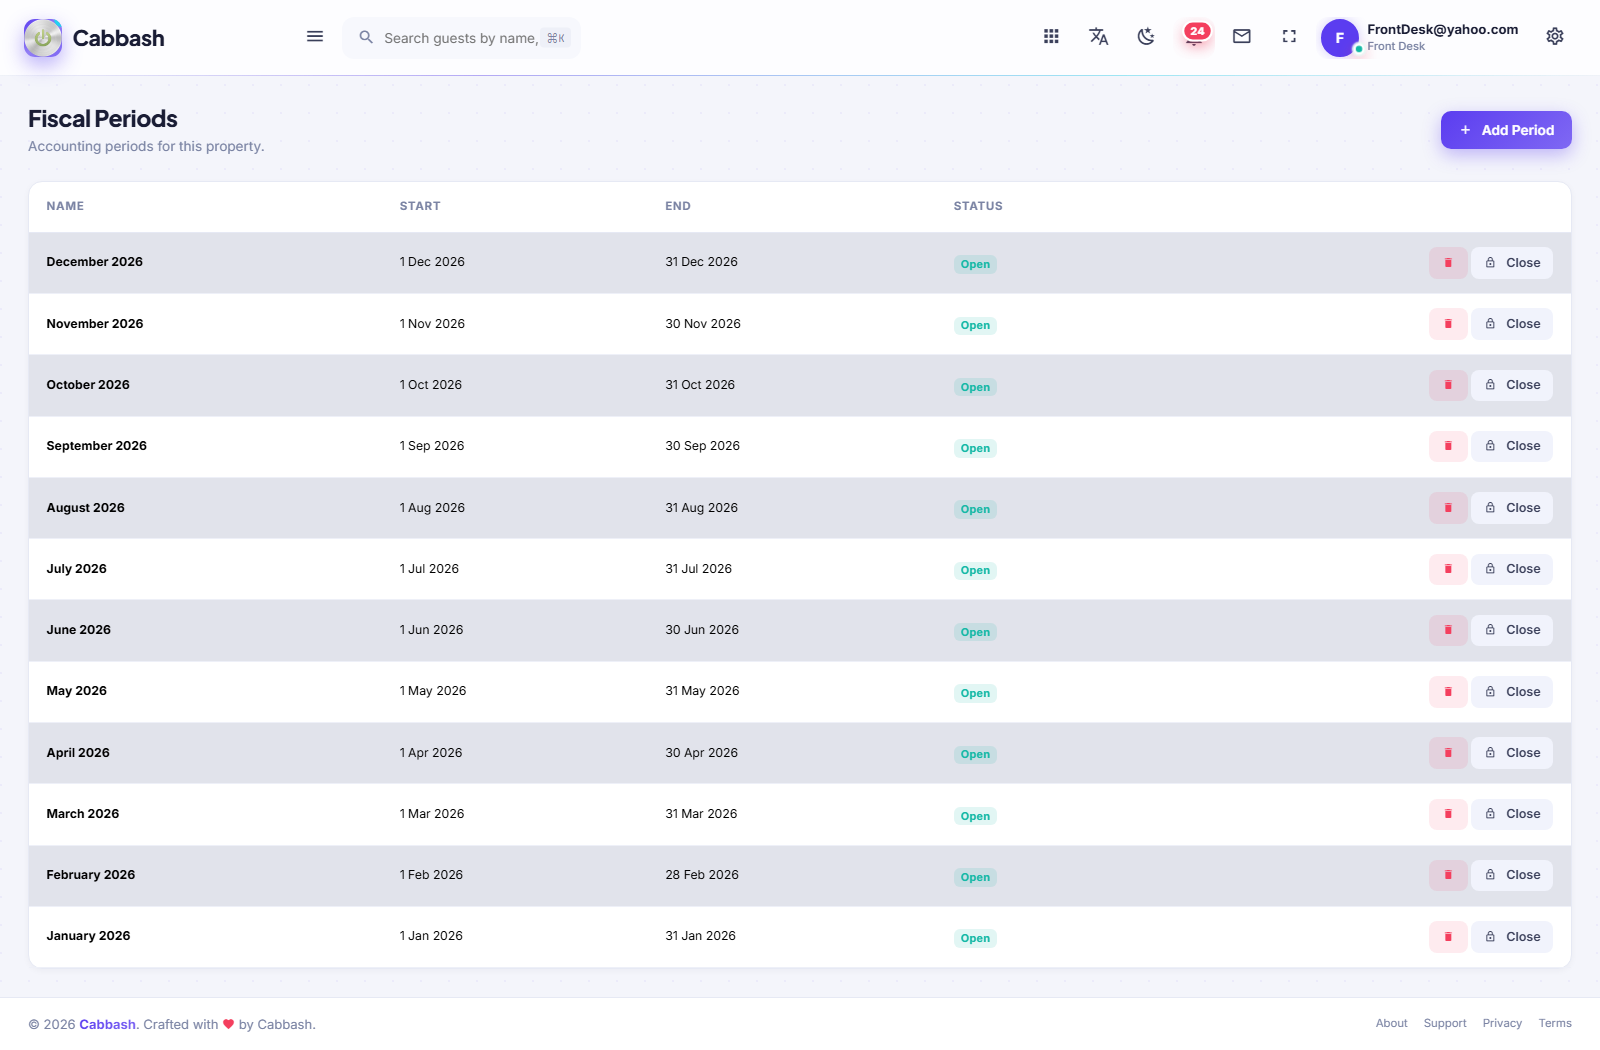The image size is (1600, 1050).
Task: Click the Open status badge for March 2026
Action: click(x=975, y=816)
